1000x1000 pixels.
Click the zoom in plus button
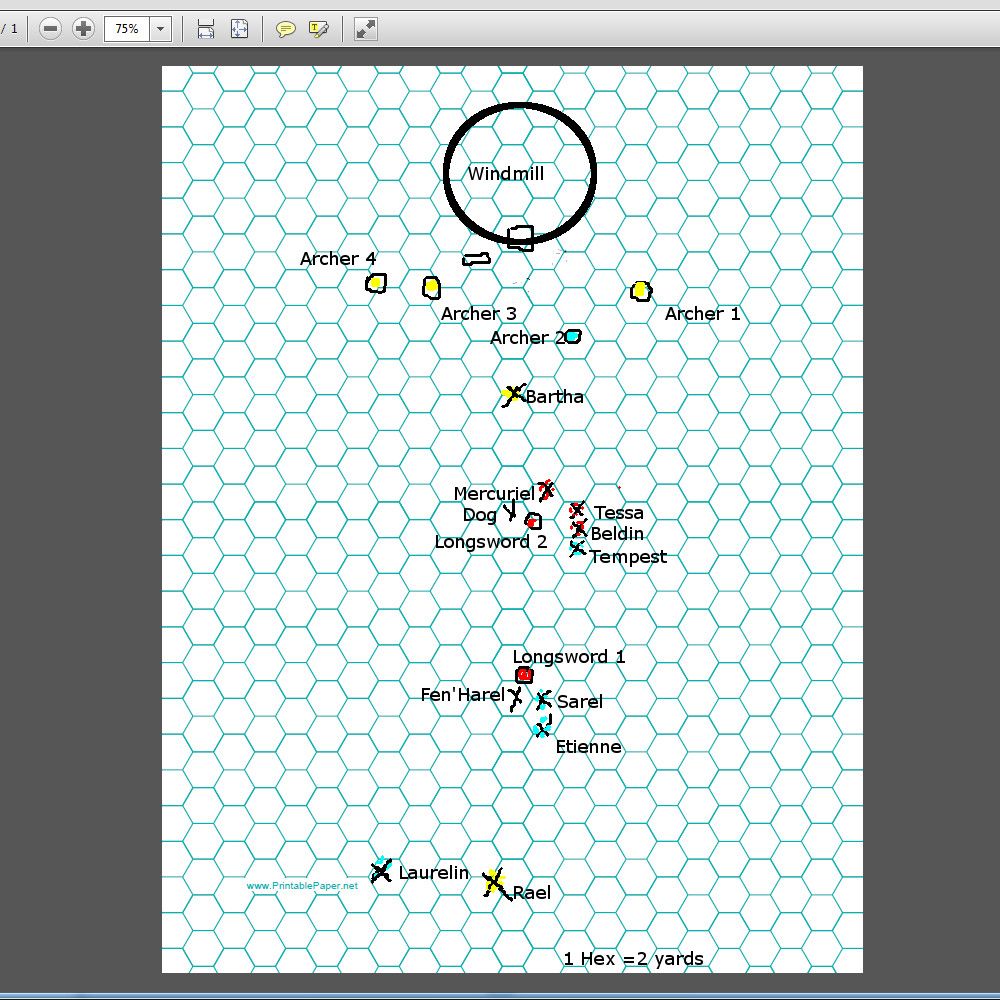84,29
